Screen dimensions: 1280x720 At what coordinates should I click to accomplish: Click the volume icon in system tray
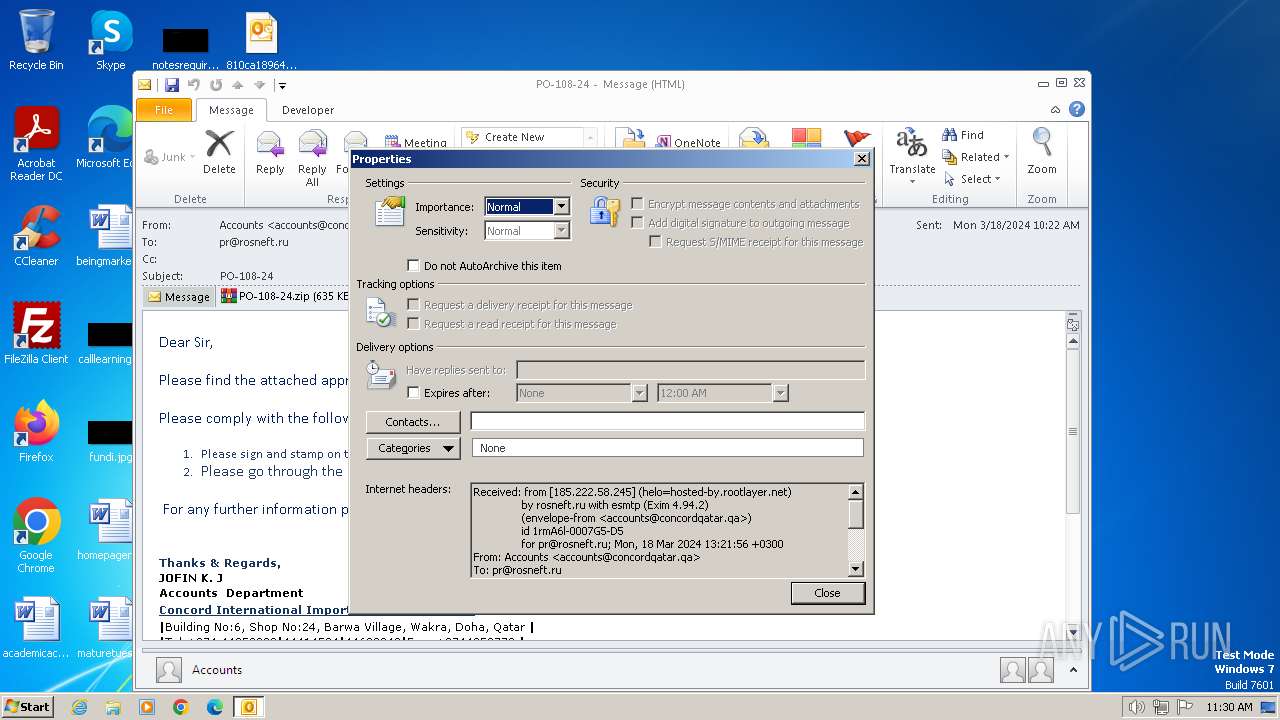tap(1137, 707)
